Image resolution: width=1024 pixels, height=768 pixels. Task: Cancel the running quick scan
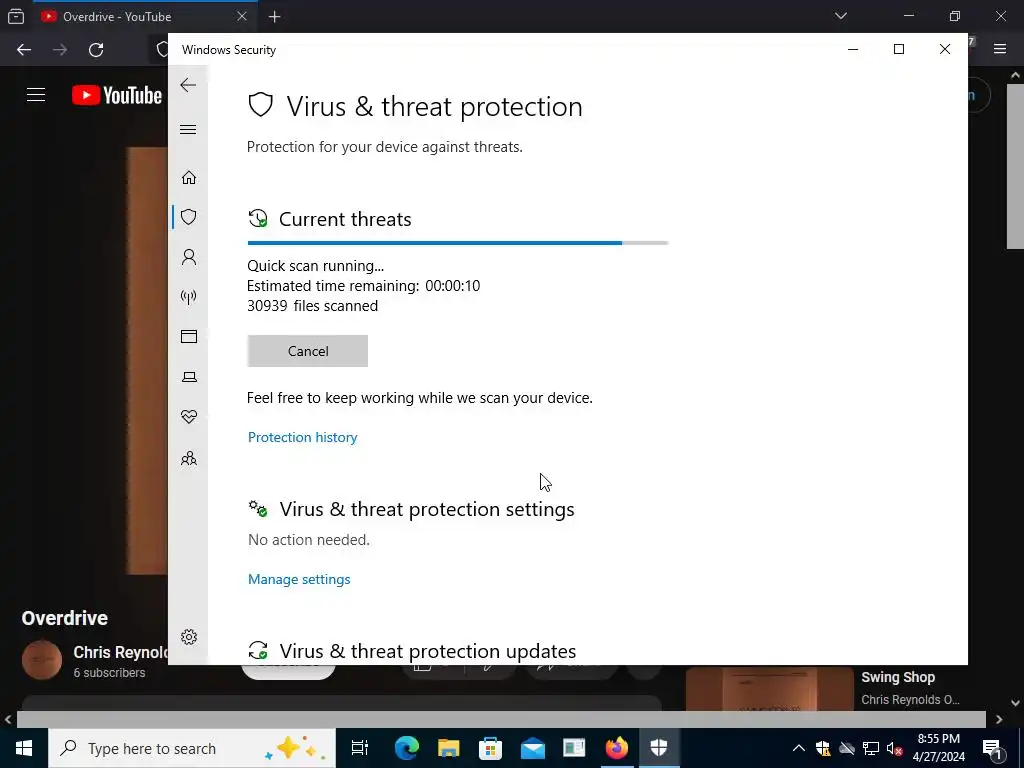pyautogui.click(x=308, y=351)
